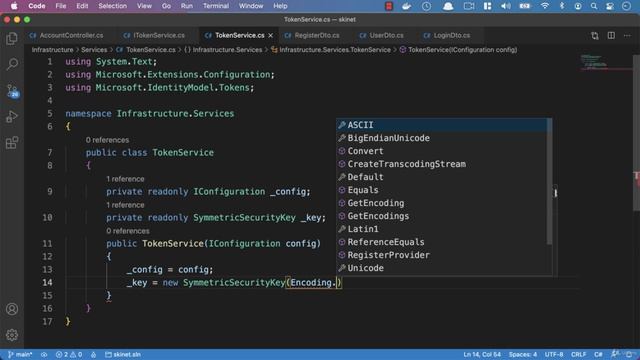Click the skinet.sln project in status bar
The image size is (640, 360).
tap(123, 354)
